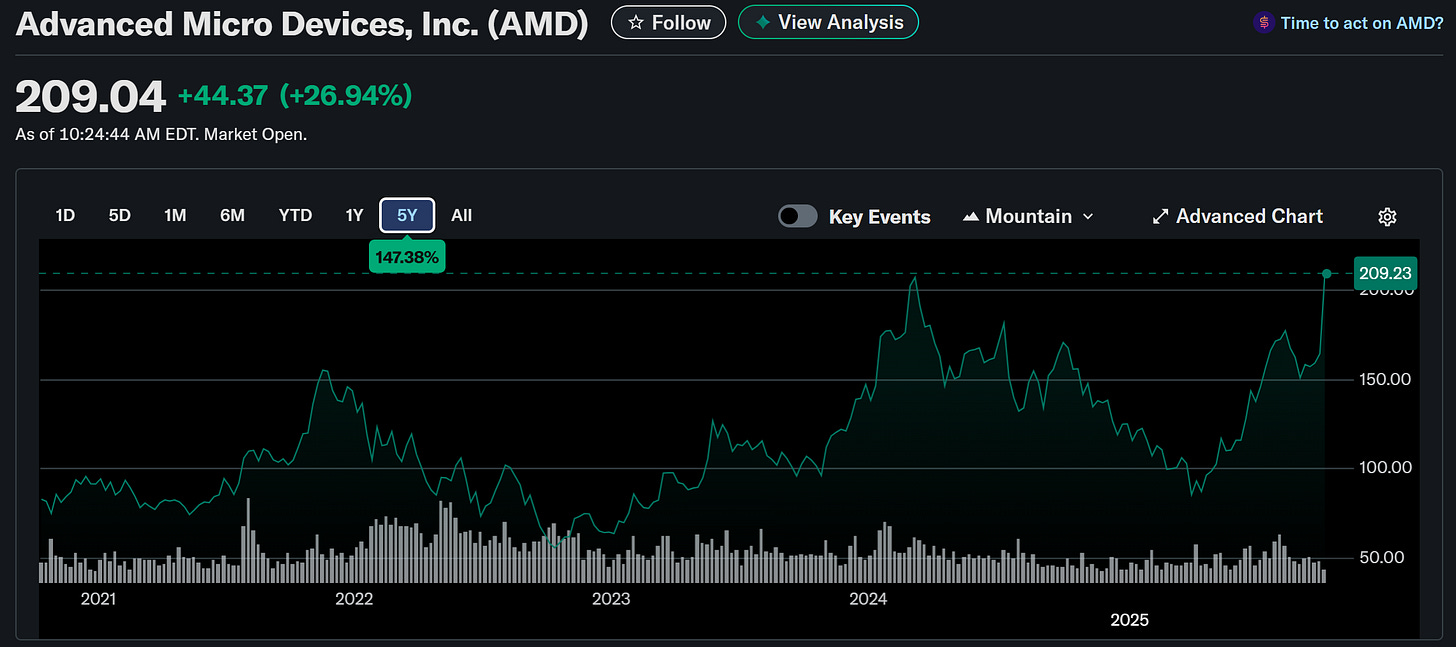Select the 5Y time range
Image resolution: width=1456 pixels, height=647 pixels.
[407, 215]
